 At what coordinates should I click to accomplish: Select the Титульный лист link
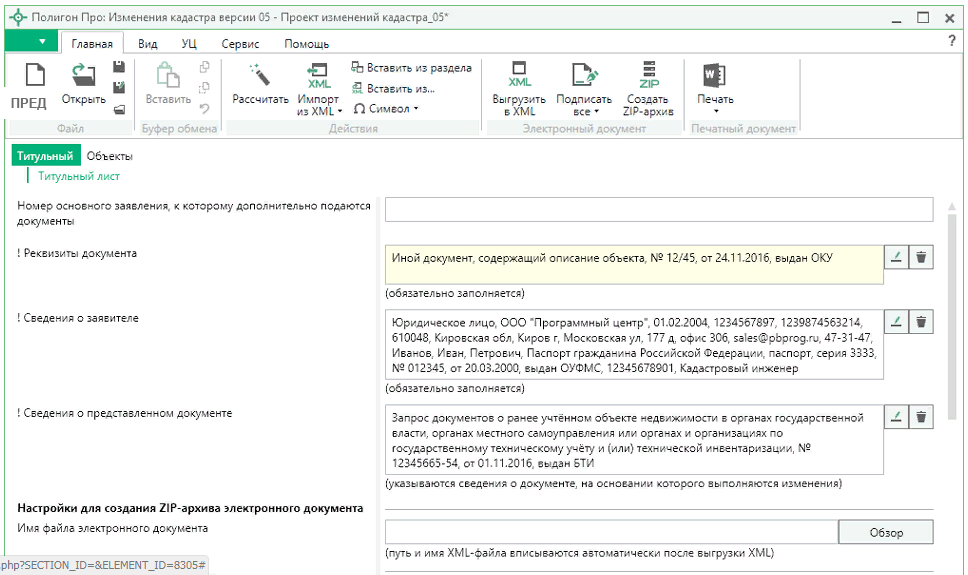coord(79,176)
